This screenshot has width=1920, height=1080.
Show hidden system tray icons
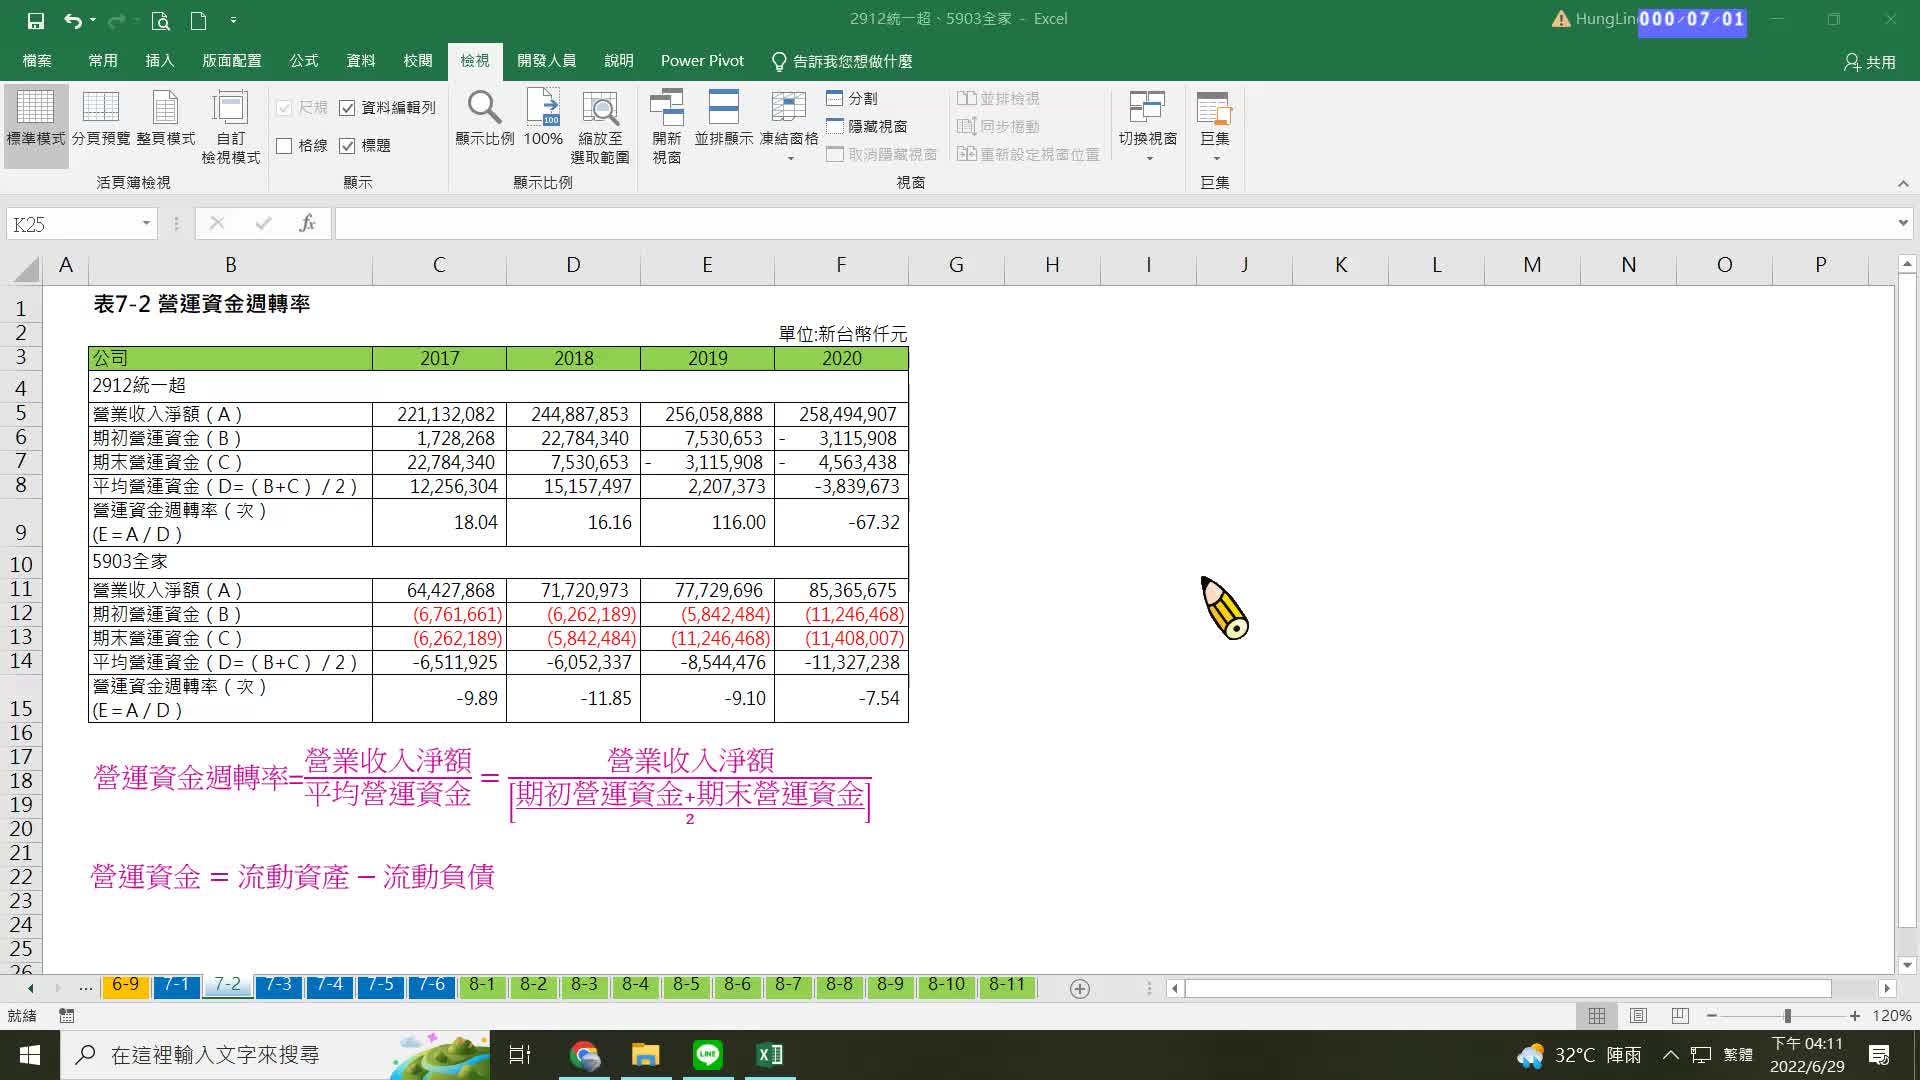[x=1671, y=1054]
